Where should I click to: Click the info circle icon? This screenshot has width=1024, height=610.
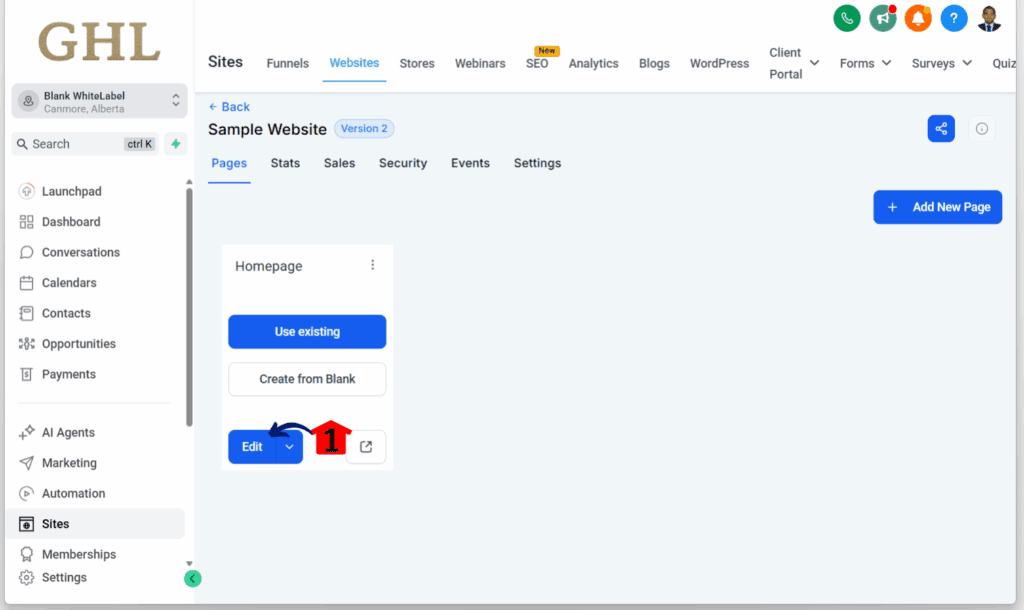[x=982, y=129]
